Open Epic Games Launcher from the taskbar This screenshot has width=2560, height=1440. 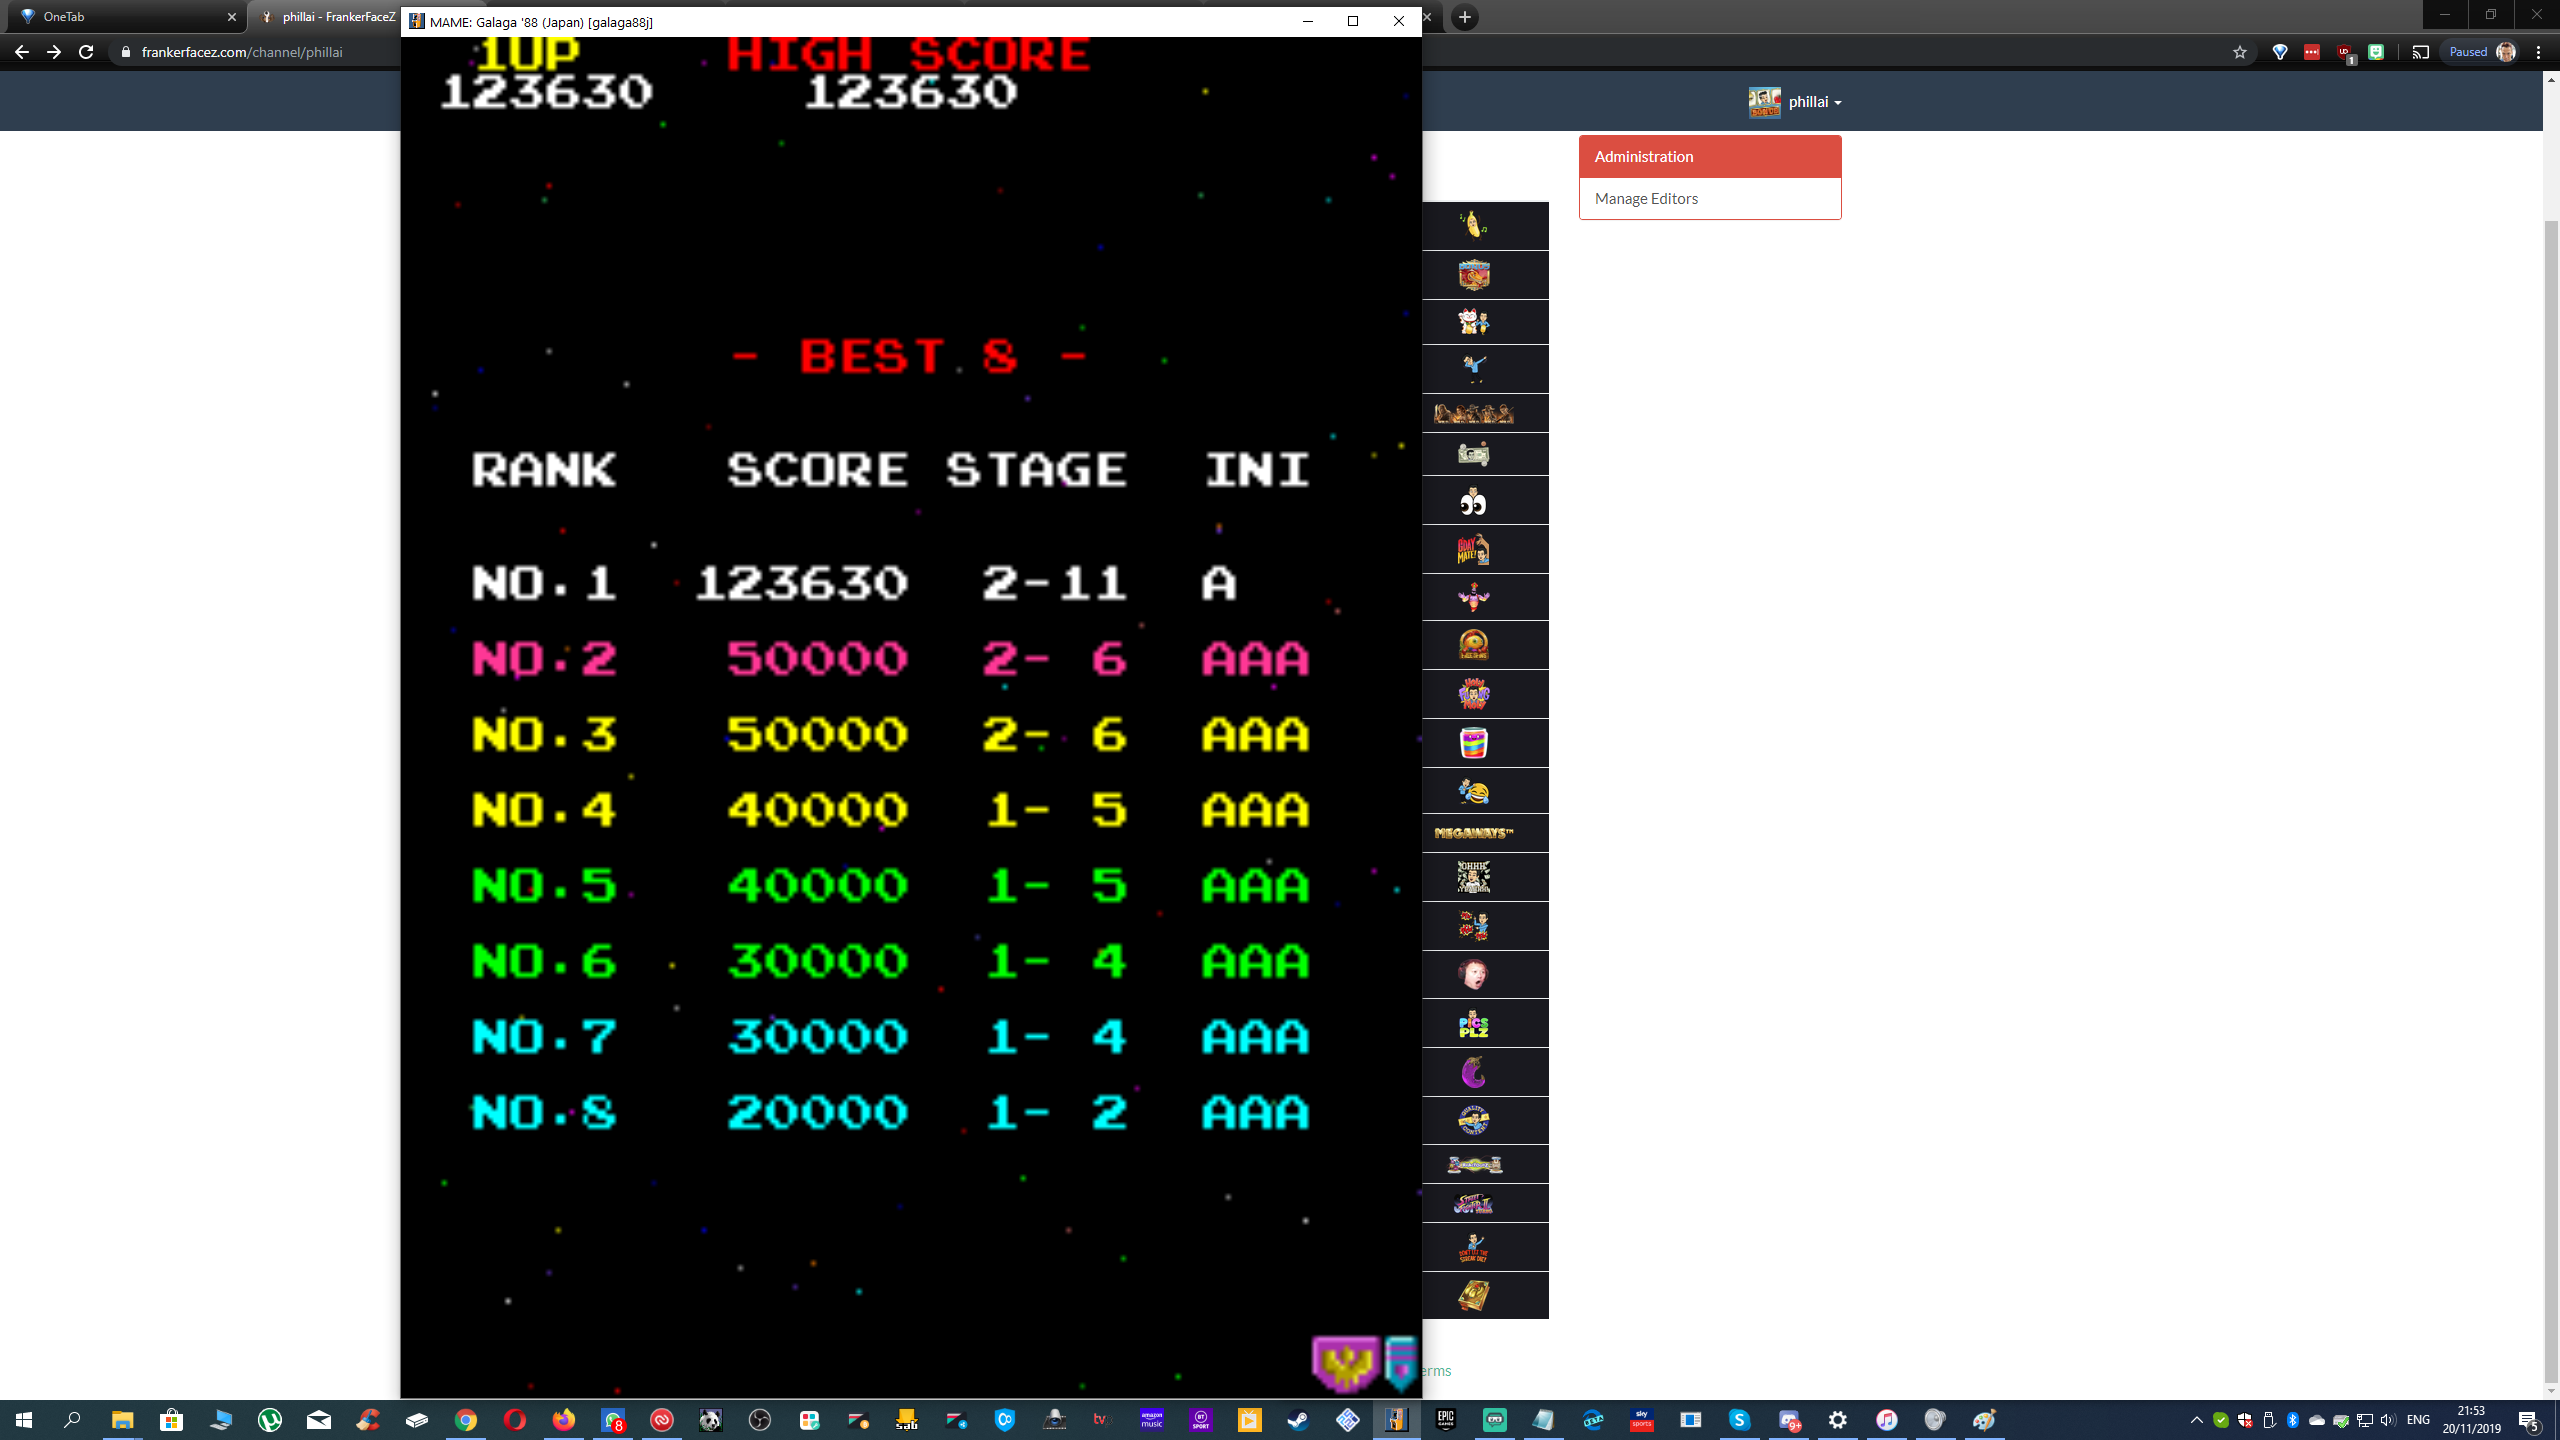[x=1446, y=1420]
